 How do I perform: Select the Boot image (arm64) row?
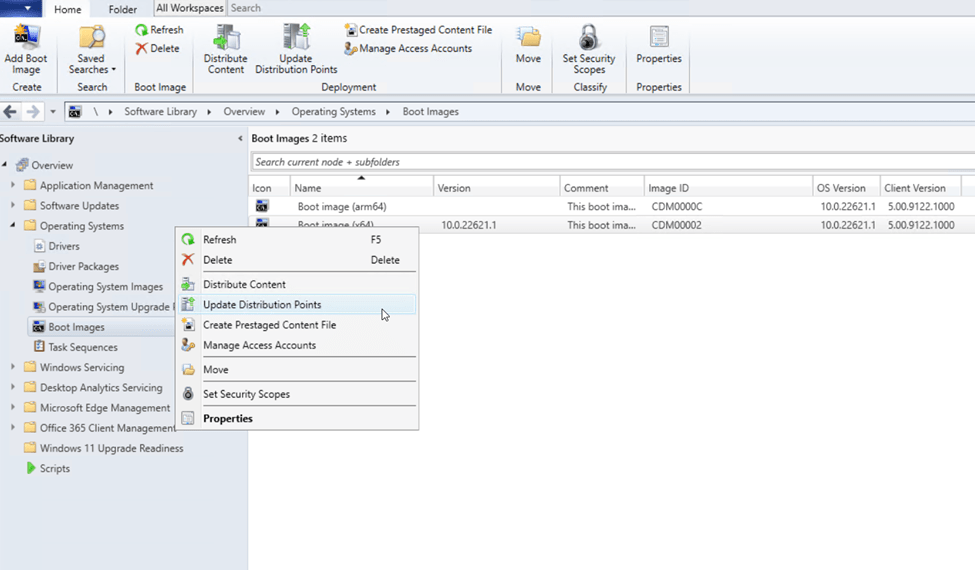coord(342,207)
